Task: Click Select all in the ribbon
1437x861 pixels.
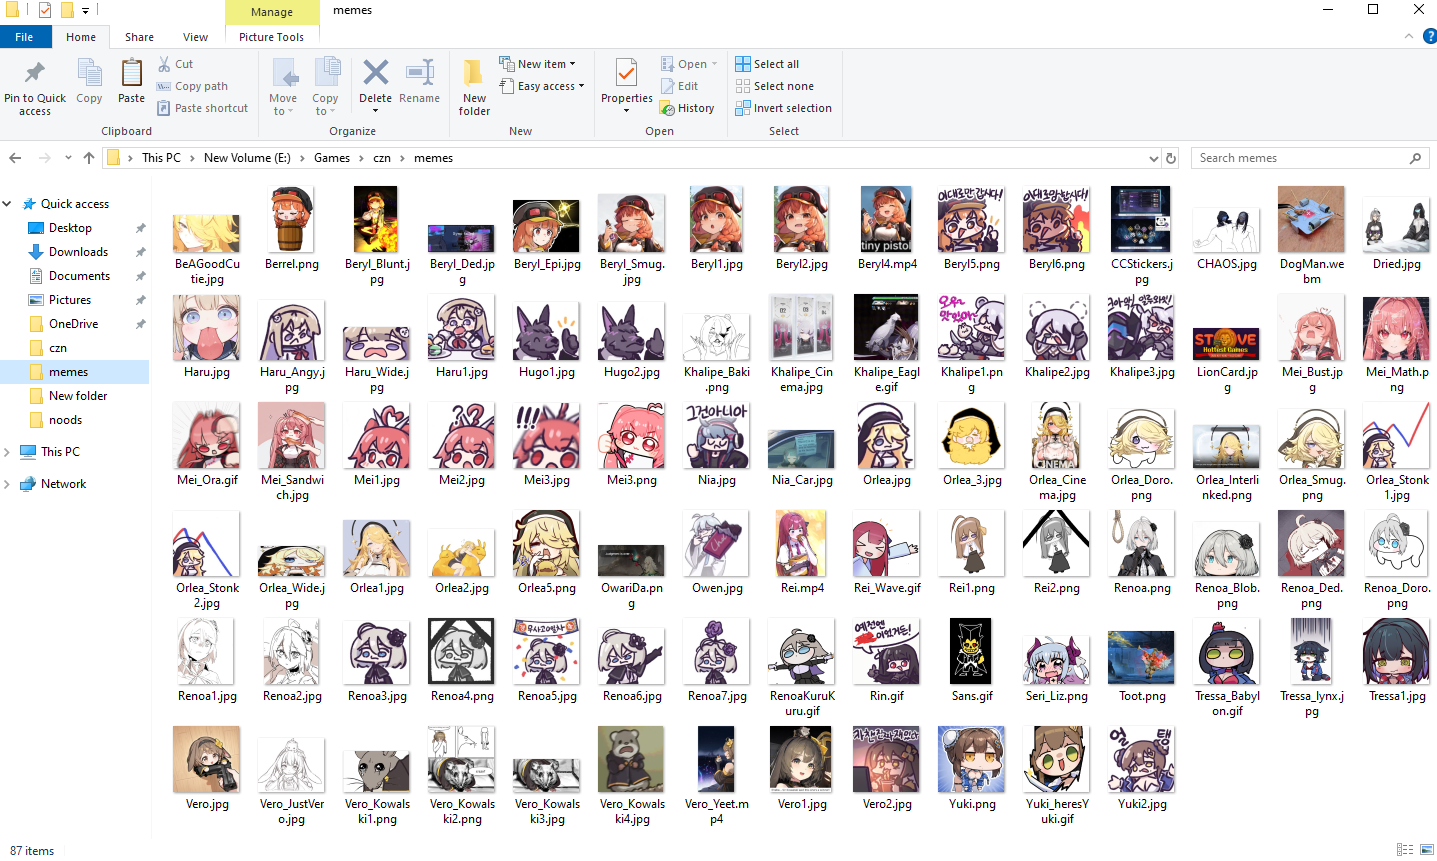Action: click(767, 64)
